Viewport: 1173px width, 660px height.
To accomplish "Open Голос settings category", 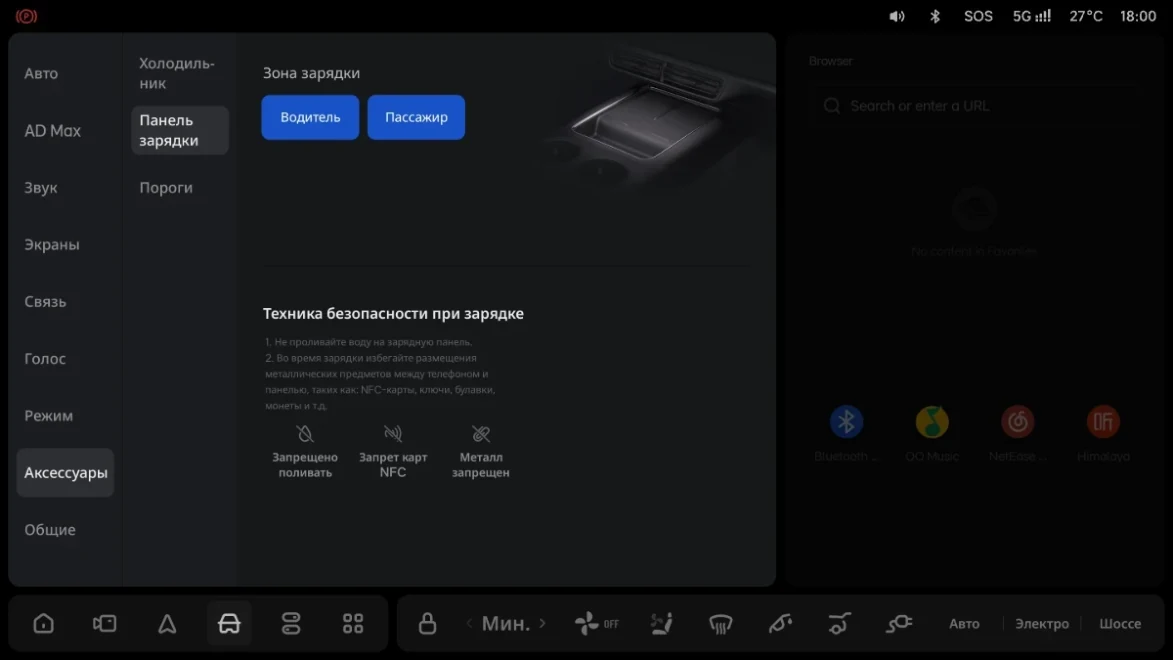I will pyautogui.click(x=45, y=358).
